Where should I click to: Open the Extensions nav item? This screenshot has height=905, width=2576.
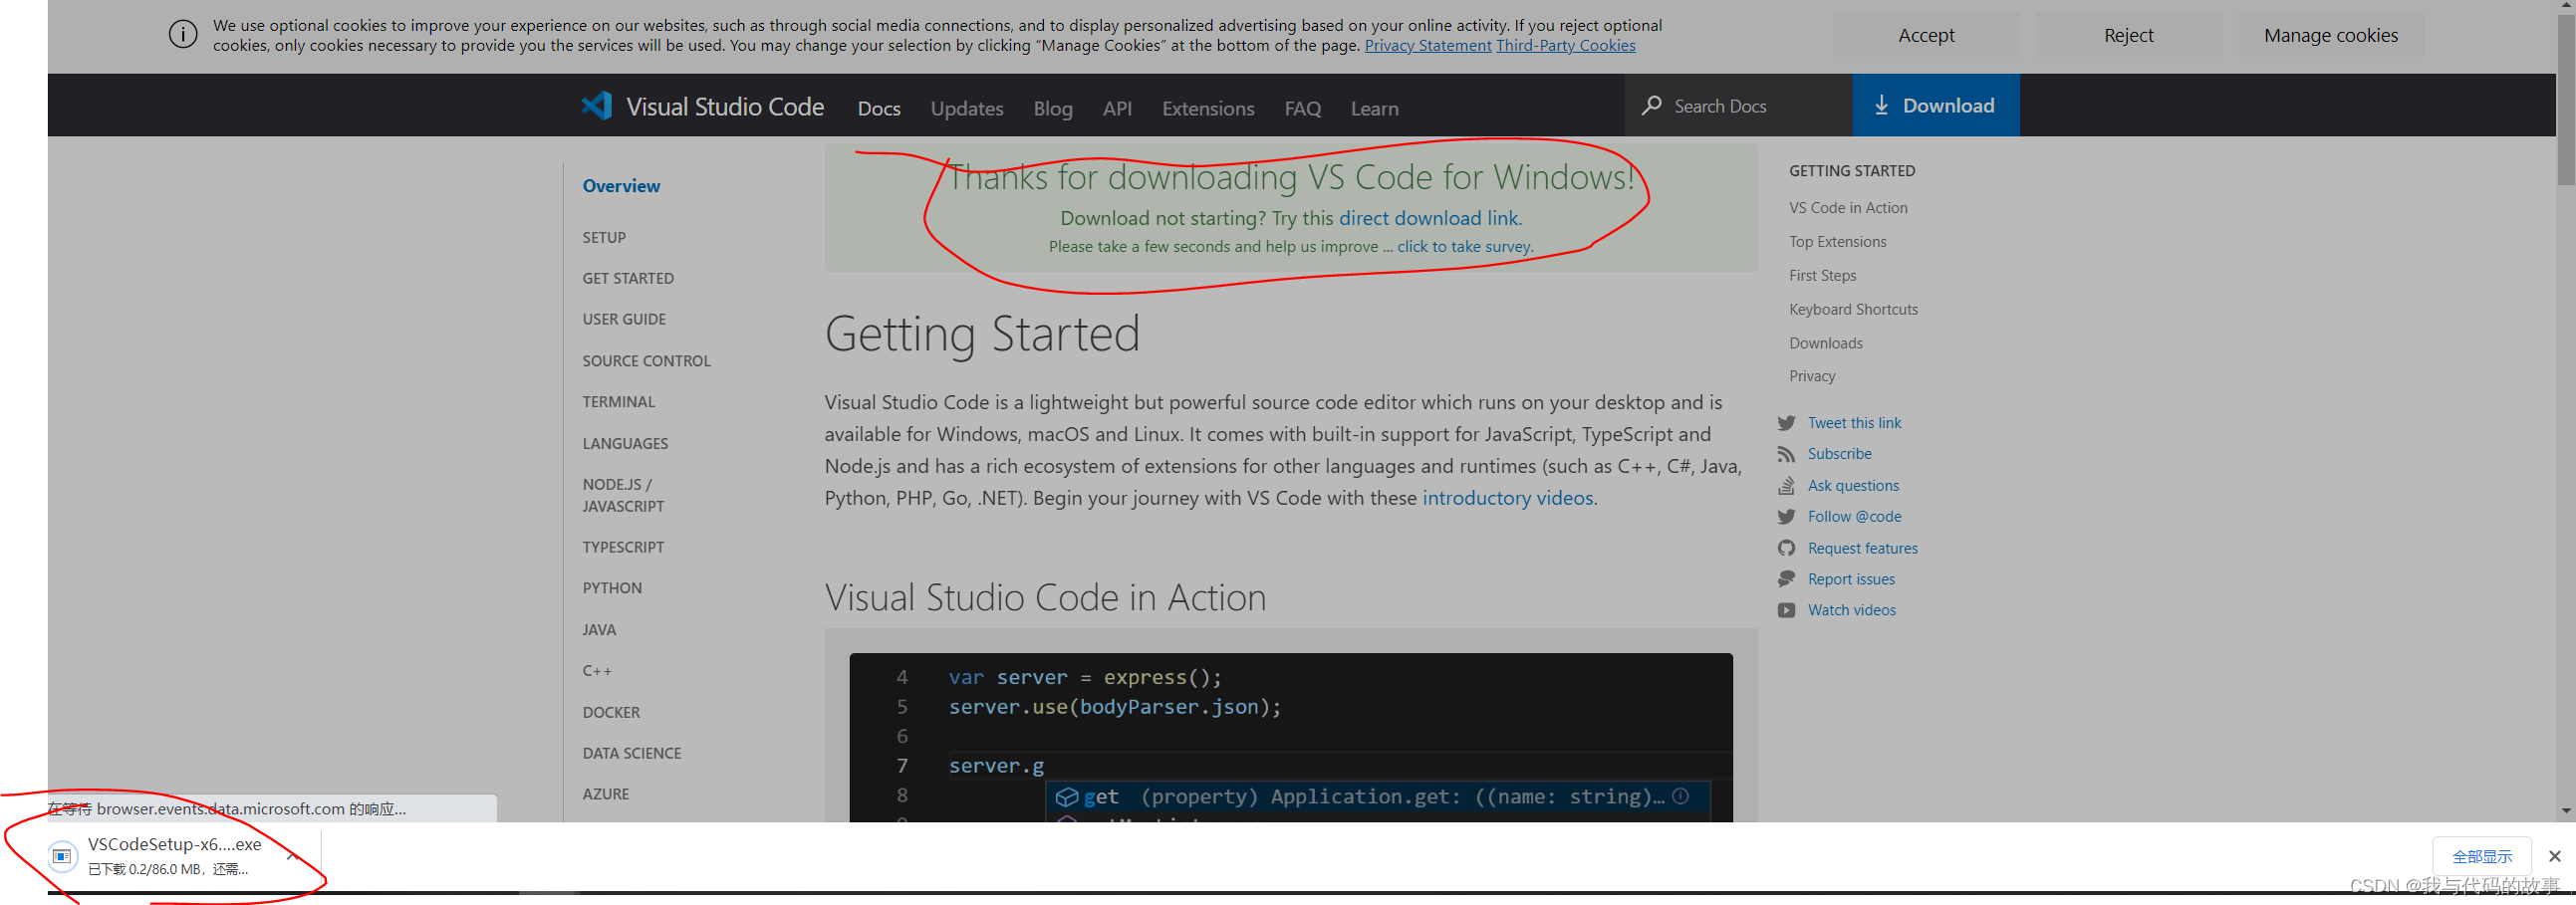[x=1207, y=108]
